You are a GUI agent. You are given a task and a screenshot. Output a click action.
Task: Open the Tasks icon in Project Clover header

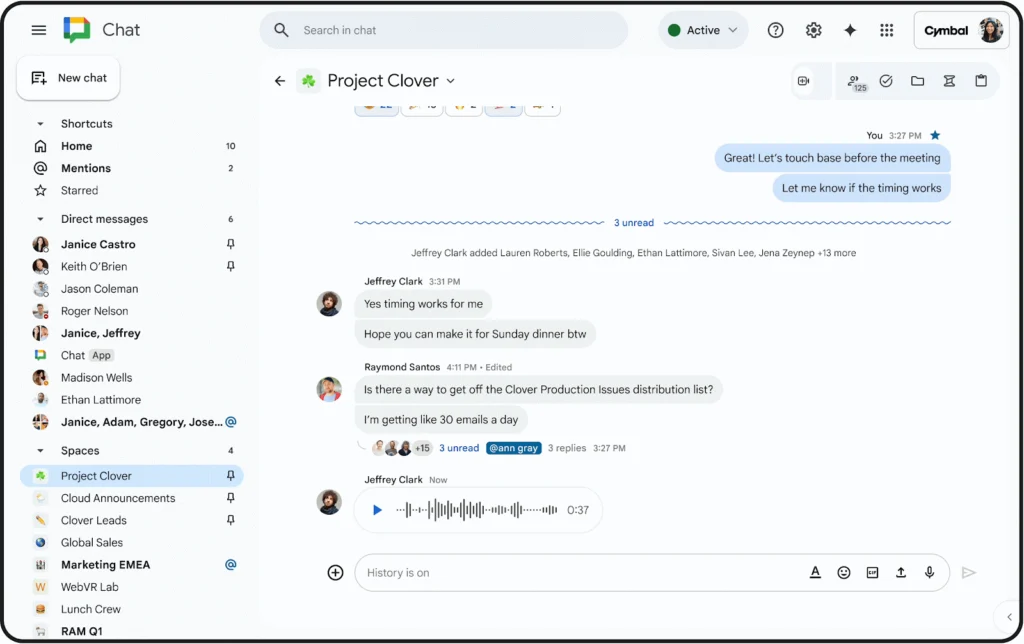(x=886, y=81)
